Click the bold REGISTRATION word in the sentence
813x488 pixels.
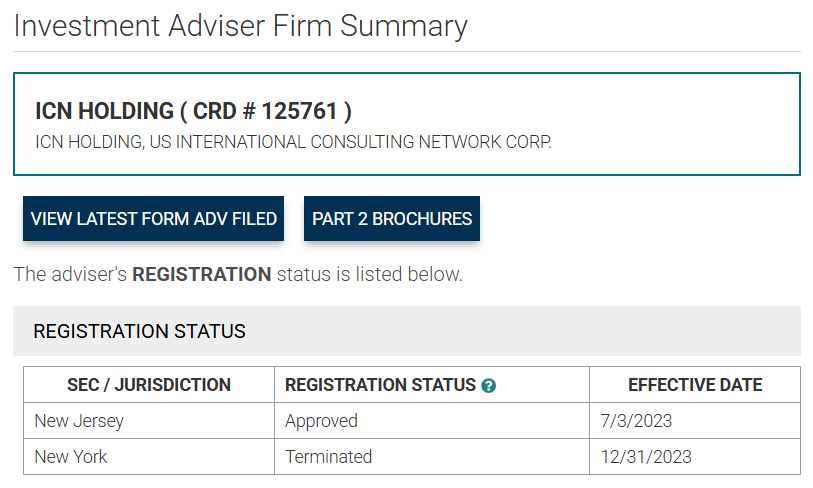tap(202, 274)
